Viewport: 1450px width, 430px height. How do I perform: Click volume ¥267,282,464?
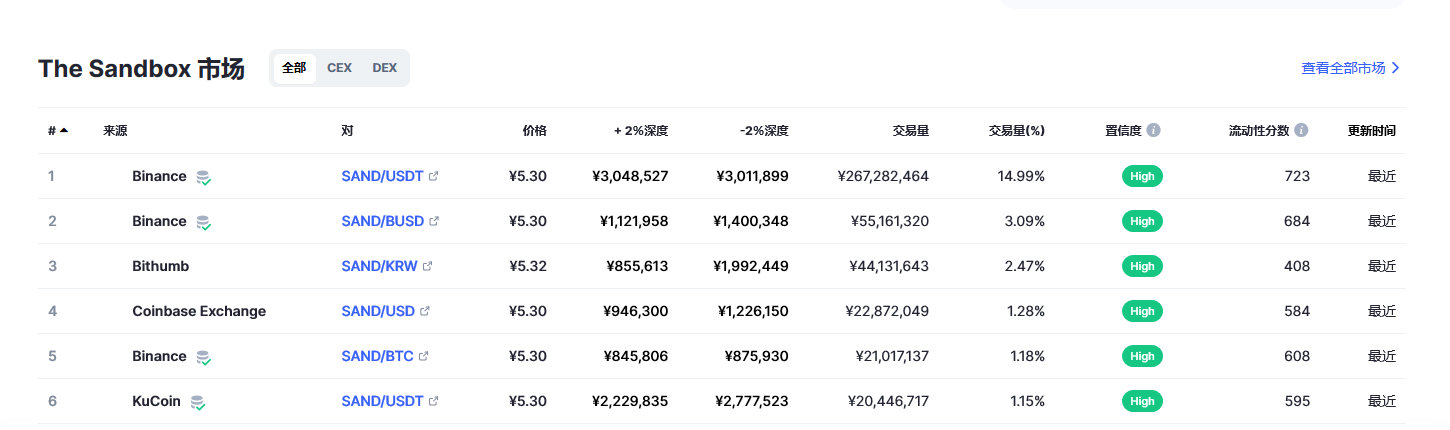point(883,176)
